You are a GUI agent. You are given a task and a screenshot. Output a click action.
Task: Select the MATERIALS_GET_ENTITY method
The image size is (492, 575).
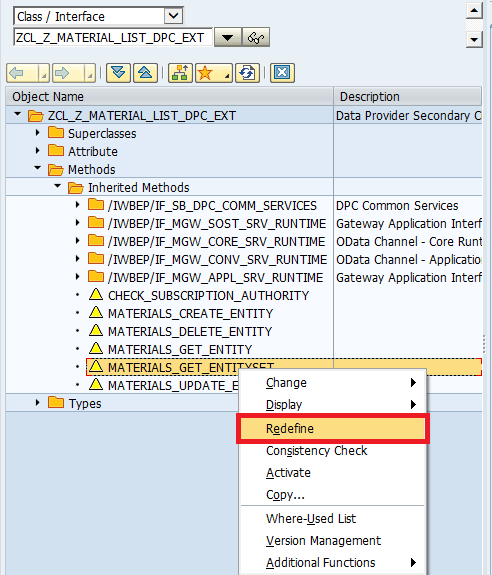(180, 349)
